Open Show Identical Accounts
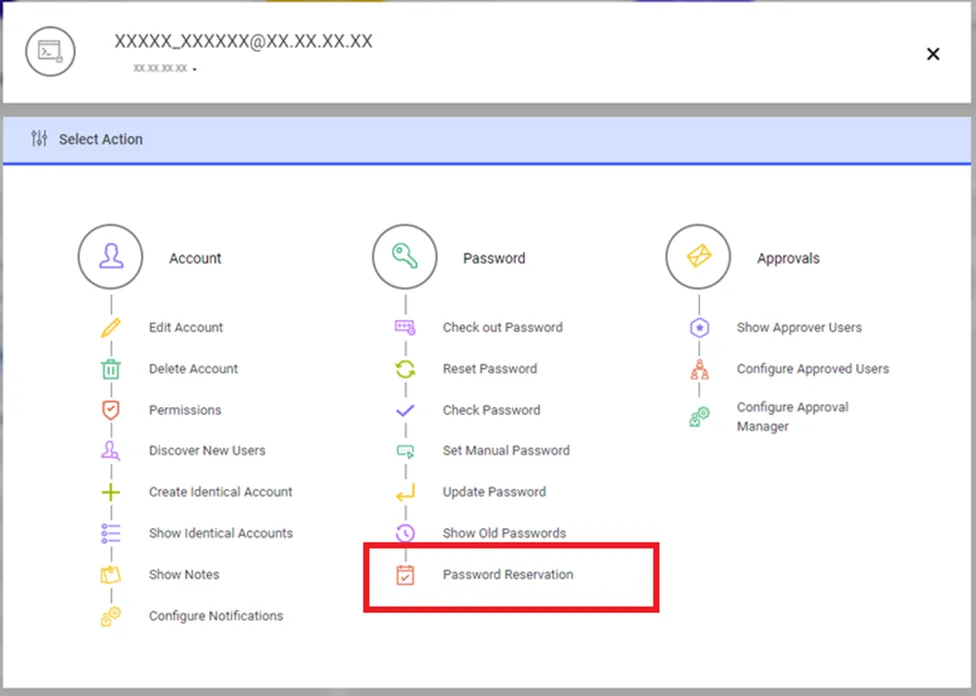Viewport: 976px width, 696px height. coord(220,533)
